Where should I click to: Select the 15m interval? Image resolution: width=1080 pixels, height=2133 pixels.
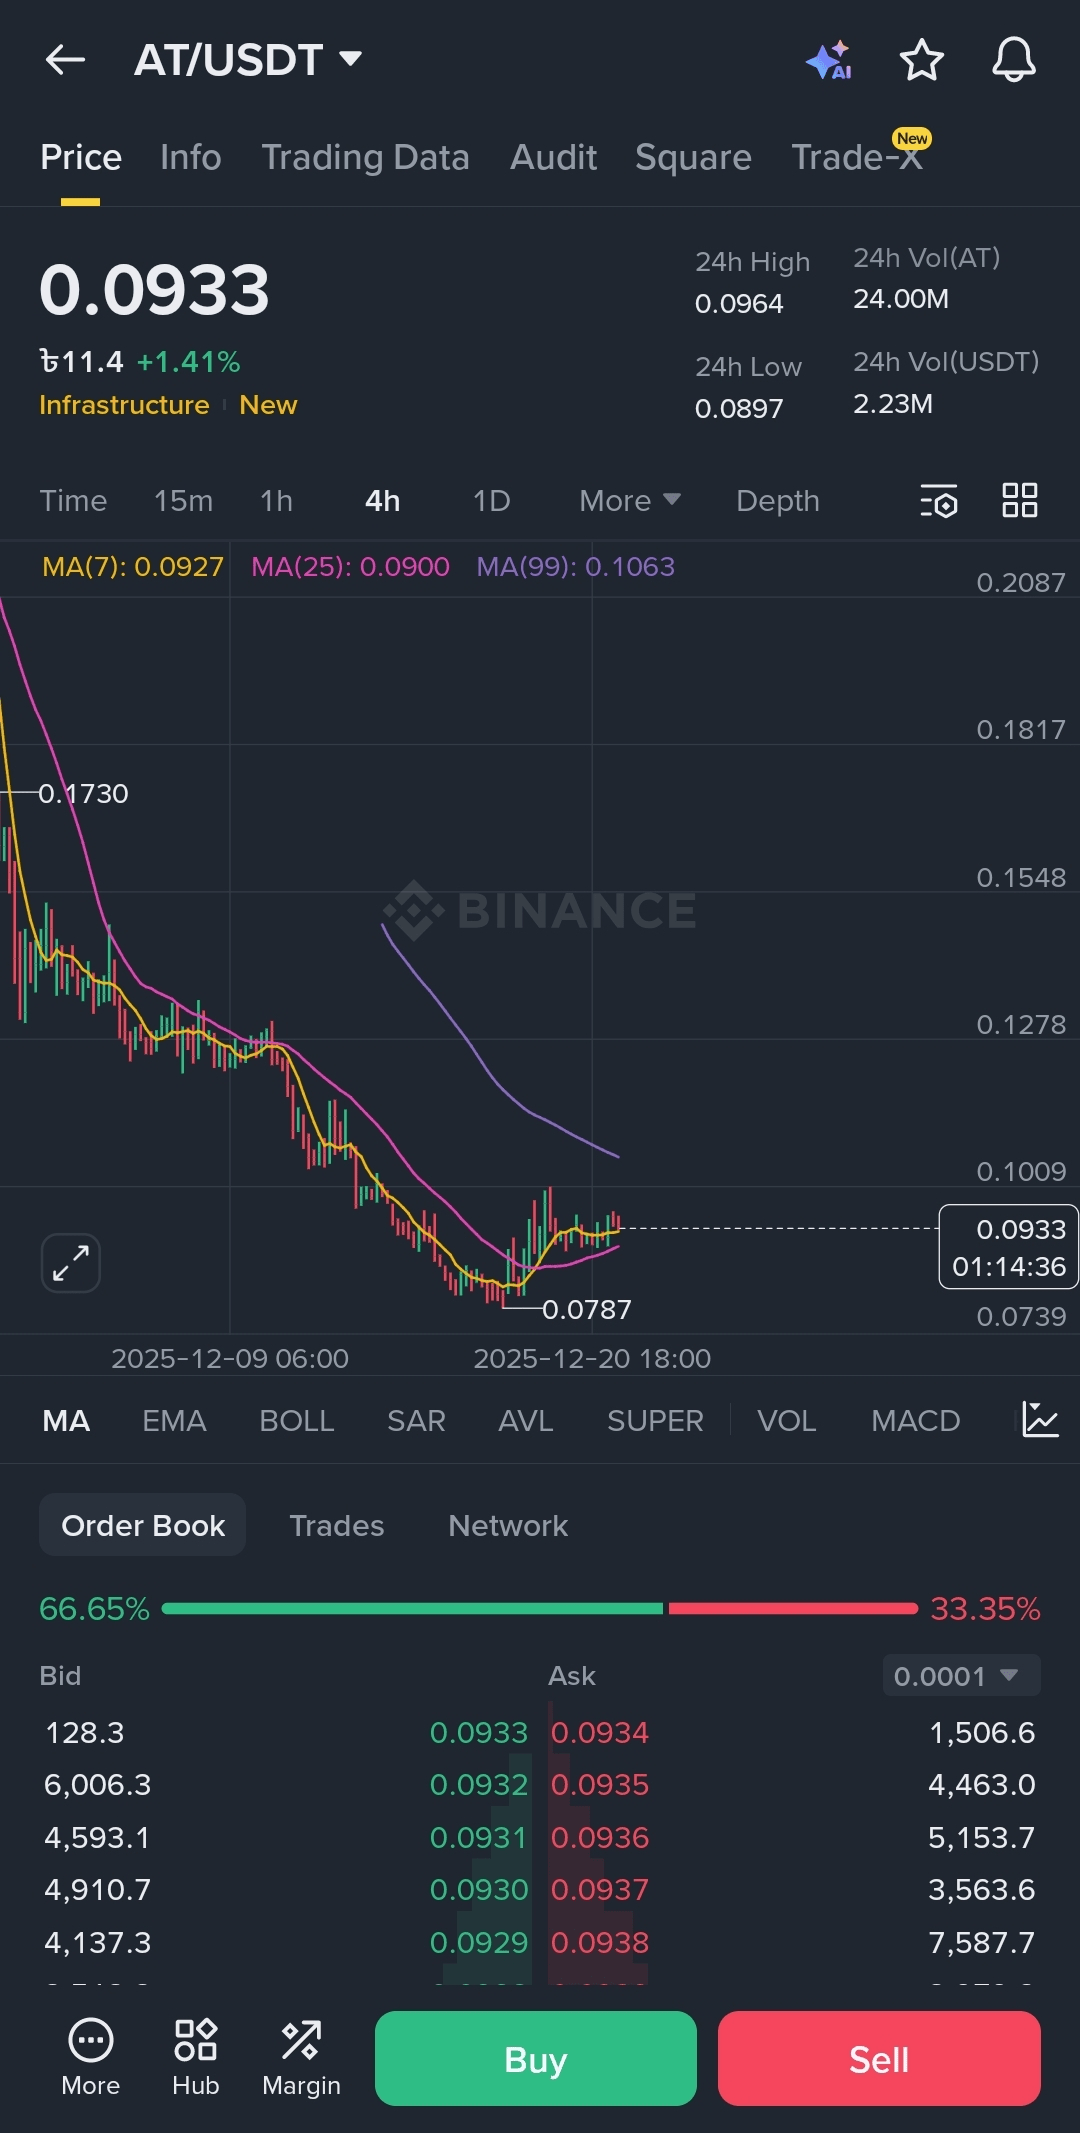click(x=183, y=500)
